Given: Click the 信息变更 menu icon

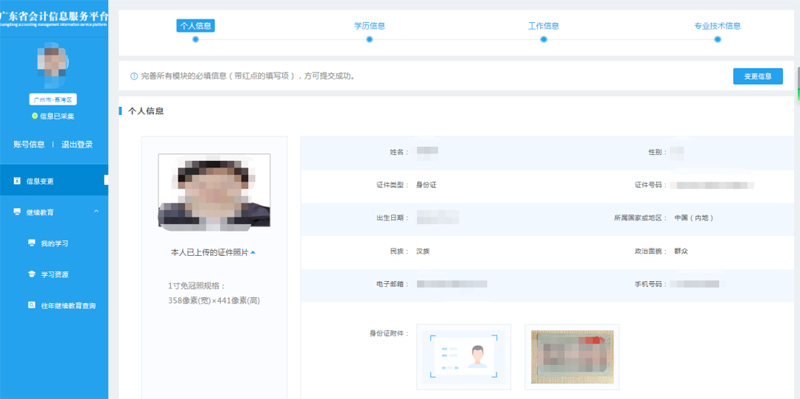Looking at the screenshot, I should pyautogui.click(x=17, y=181).
